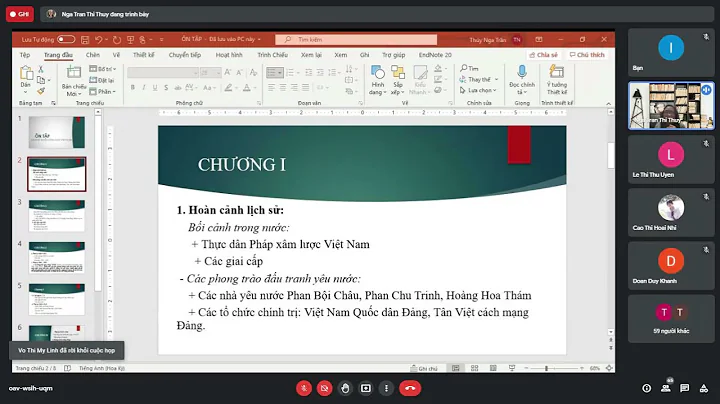Click the Dán paste icon
Image resolution: width=720 pixels, height=404 pixels.
26,73
